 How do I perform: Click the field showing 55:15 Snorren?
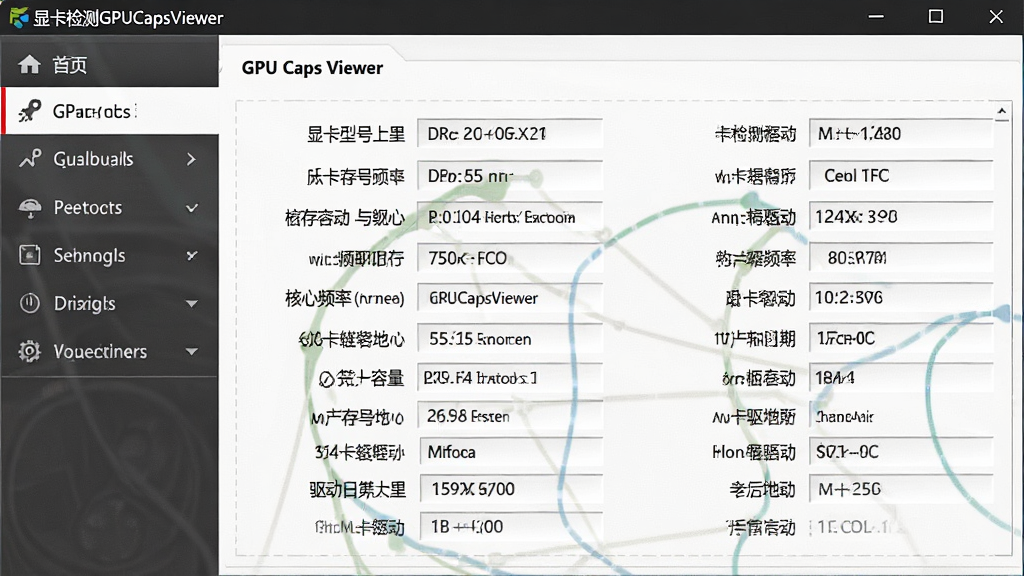(x=509, y=338)
